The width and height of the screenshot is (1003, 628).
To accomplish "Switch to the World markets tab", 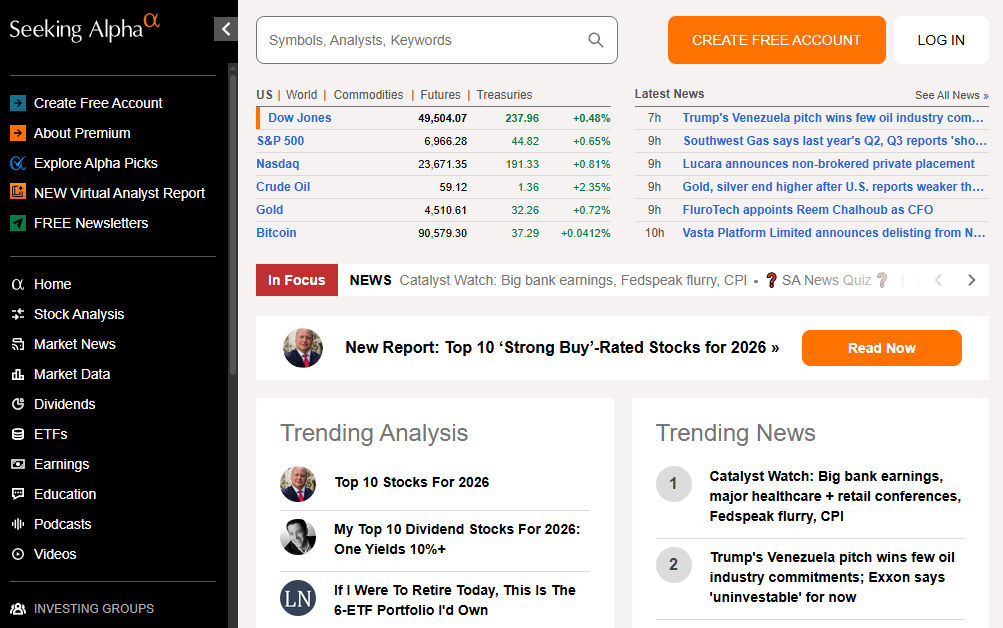I will pos(301,94).
